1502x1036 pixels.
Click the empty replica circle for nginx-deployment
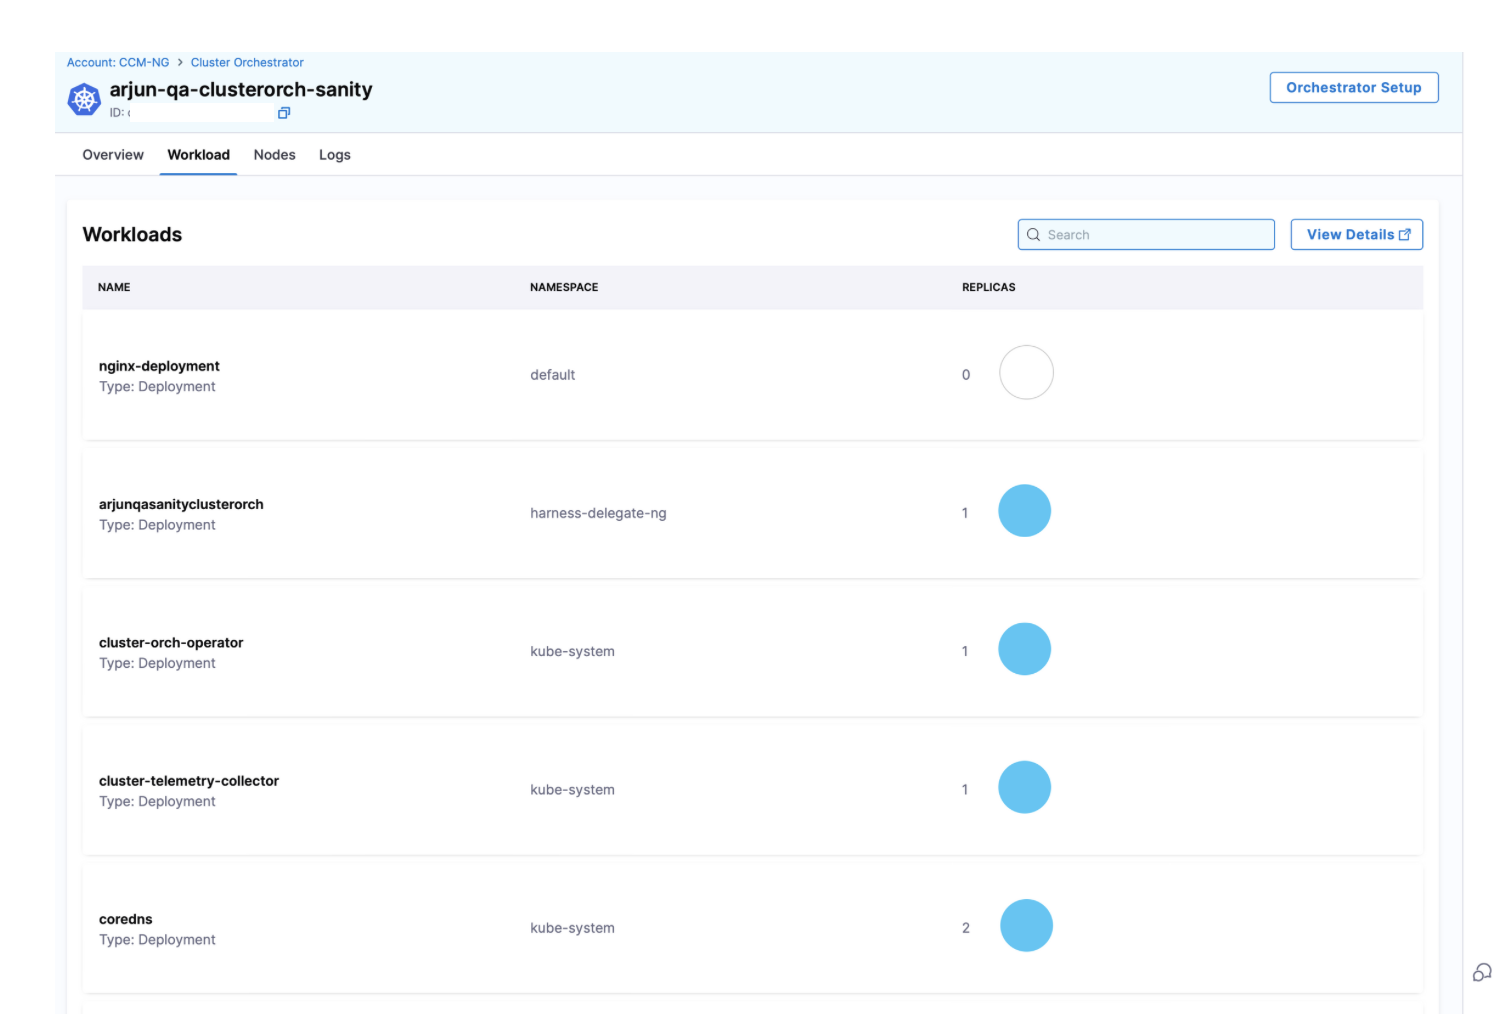point(1026,373)
